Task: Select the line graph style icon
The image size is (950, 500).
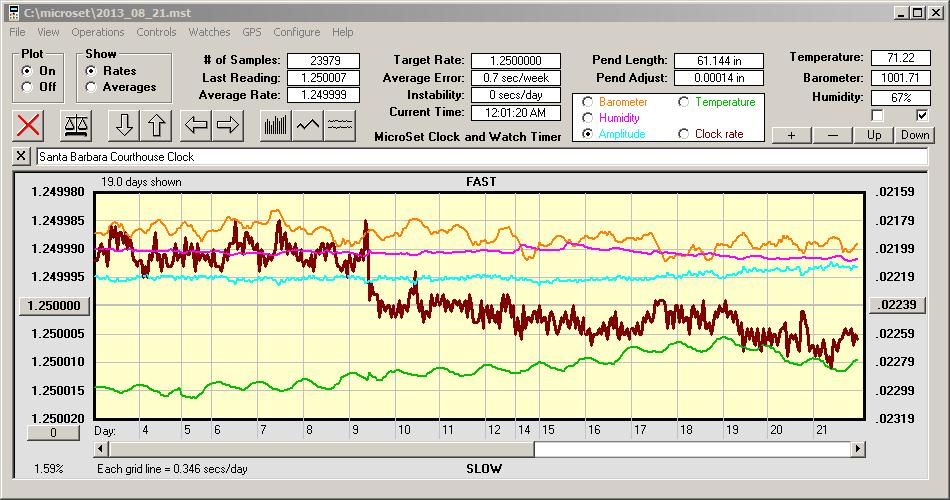Action: (308, 125)
